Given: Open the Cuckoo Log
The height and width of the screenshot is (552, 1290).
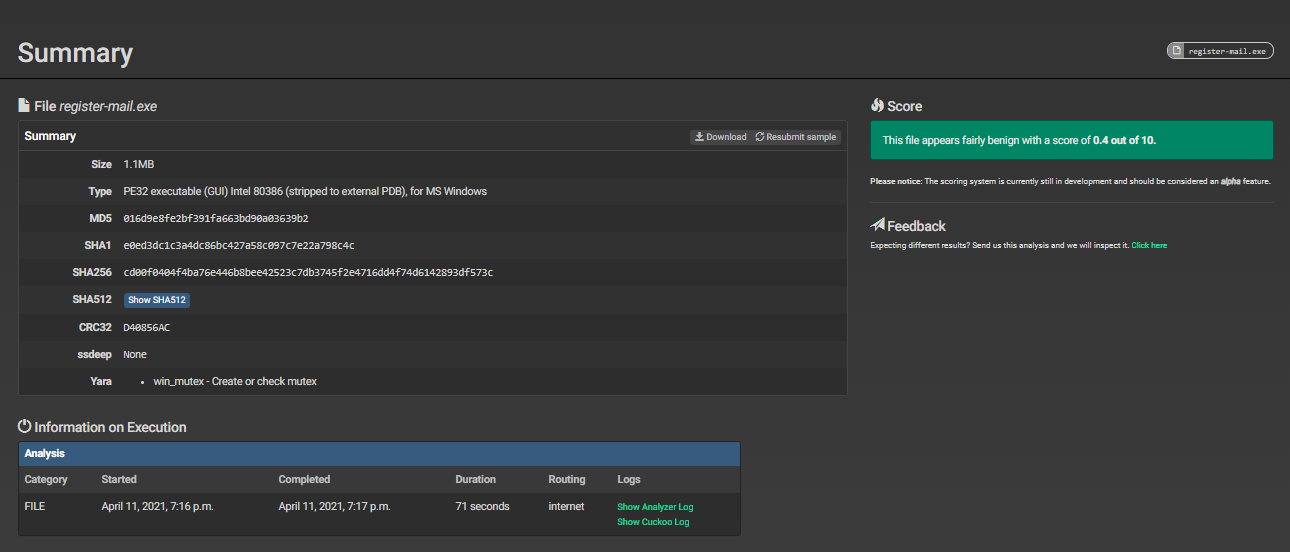Looking at the screenshot, I should [x=653, y=522].
